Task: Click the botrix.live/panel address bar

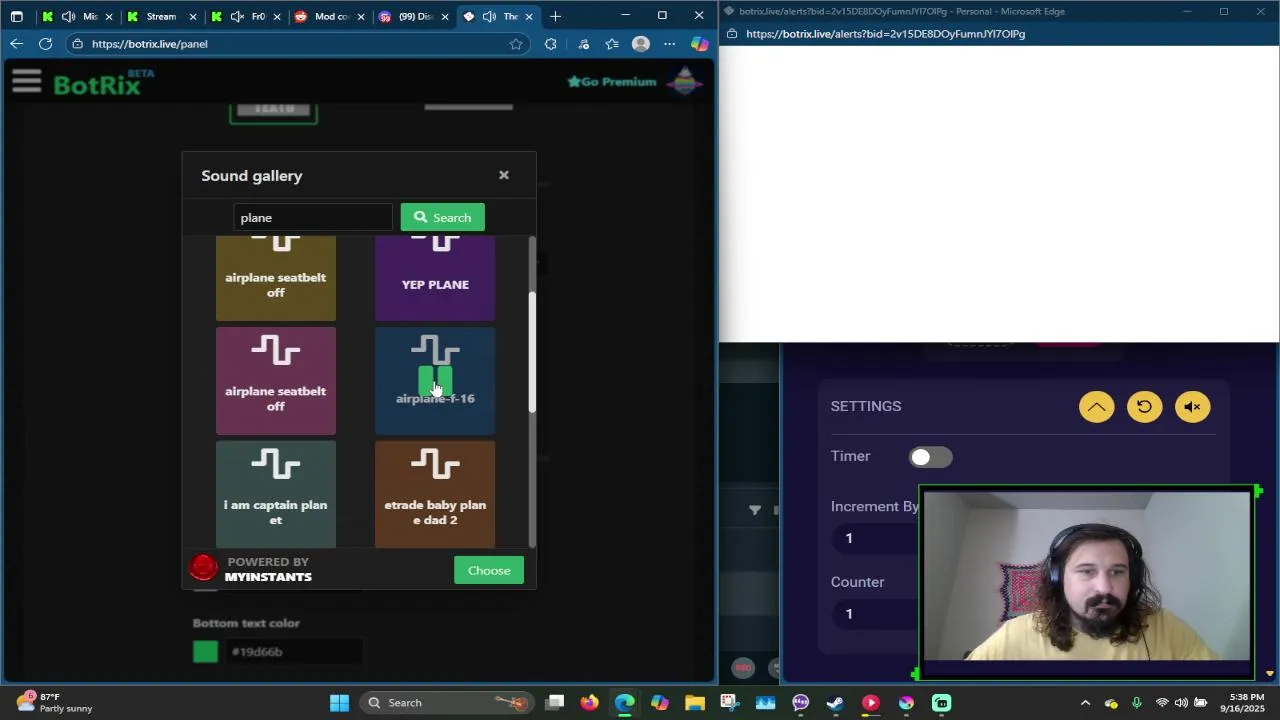Action: point(290,44)
